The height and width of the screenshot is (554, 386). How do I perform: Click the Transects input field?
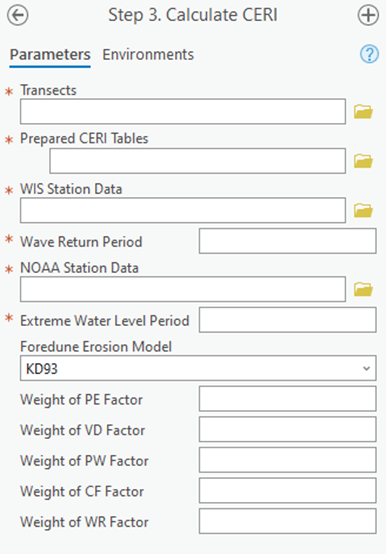tap(183, 112)
